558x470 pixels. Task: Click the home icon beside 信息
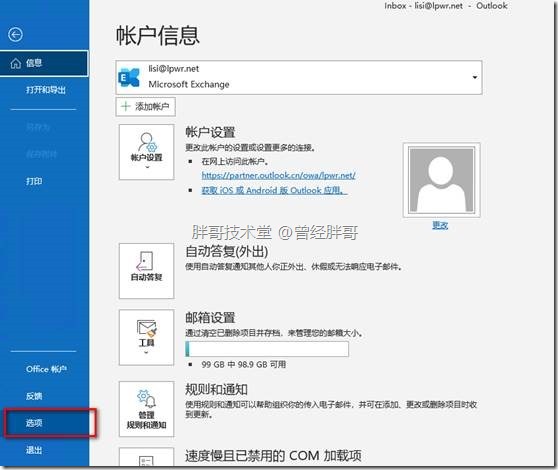point(16,63)
